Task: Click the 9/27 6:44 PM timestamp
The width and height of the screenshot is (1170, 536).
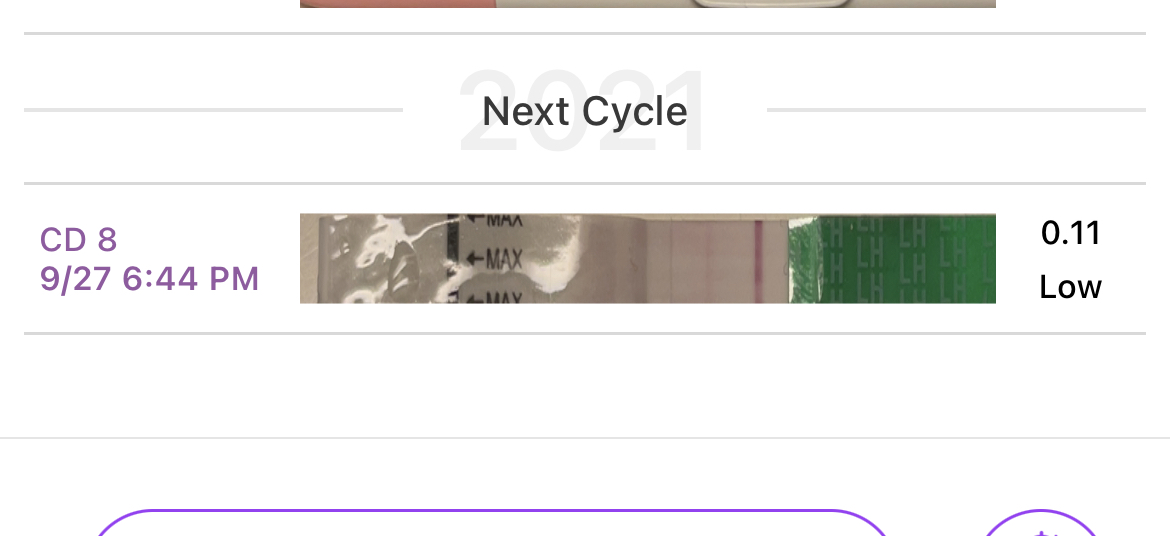Action: click(x=149, y=278)
